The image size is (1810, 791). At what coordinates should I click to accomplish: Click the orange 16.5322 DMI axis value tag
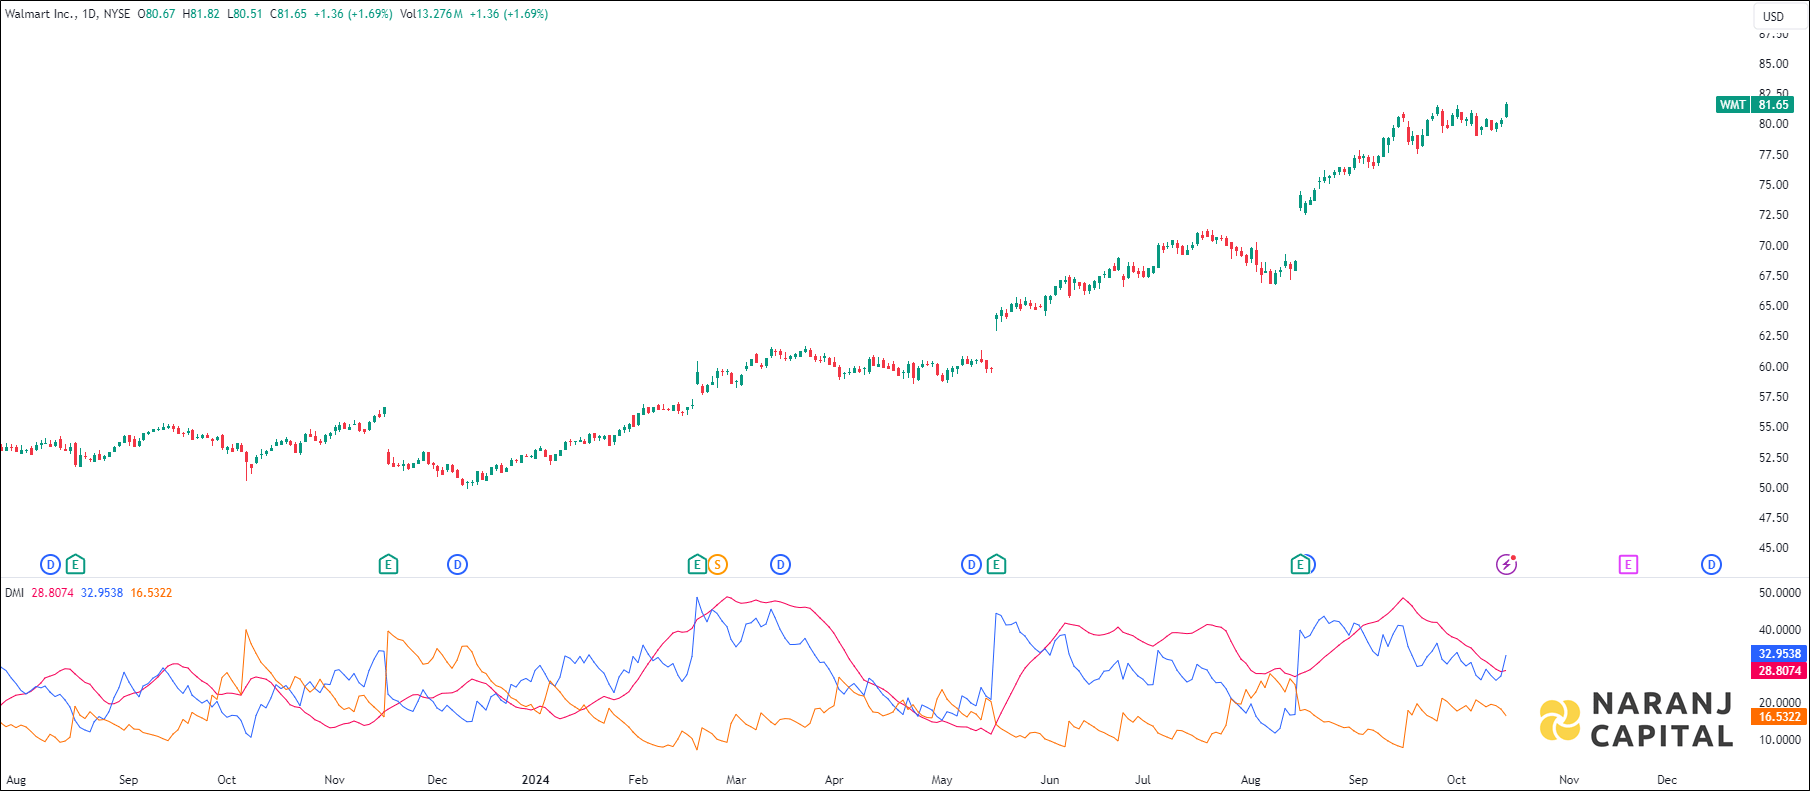point(1779,717)
